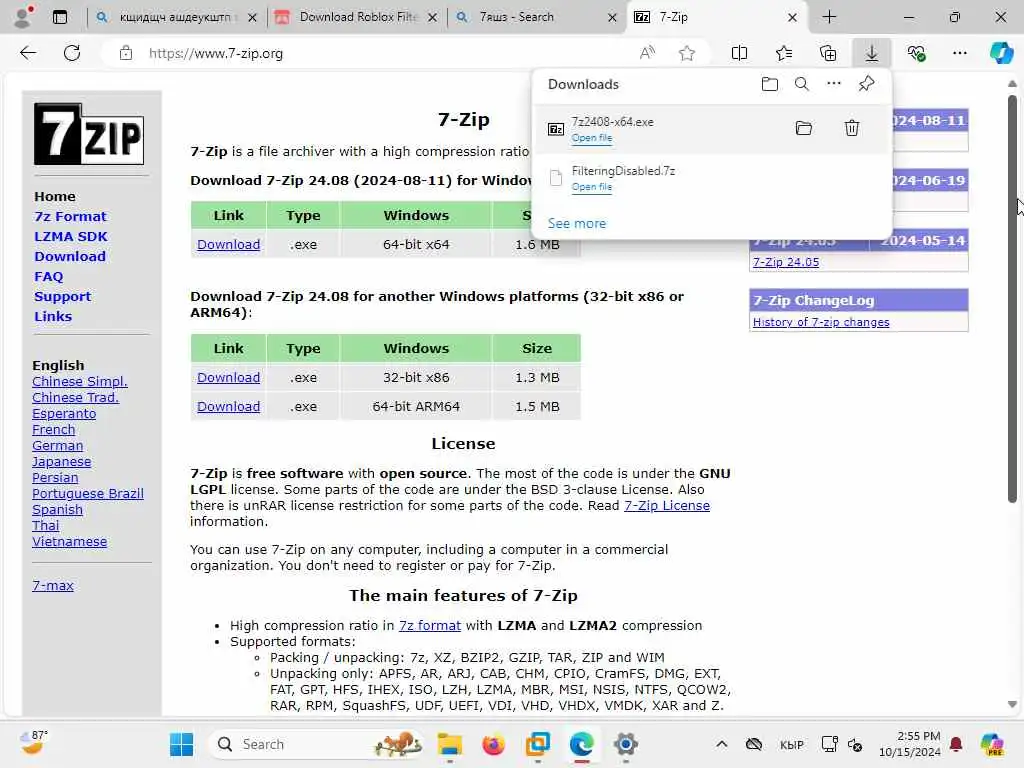Open 7-Zip License link
This screenshot has width=1024, height=768.
click(x=667, y=505)
